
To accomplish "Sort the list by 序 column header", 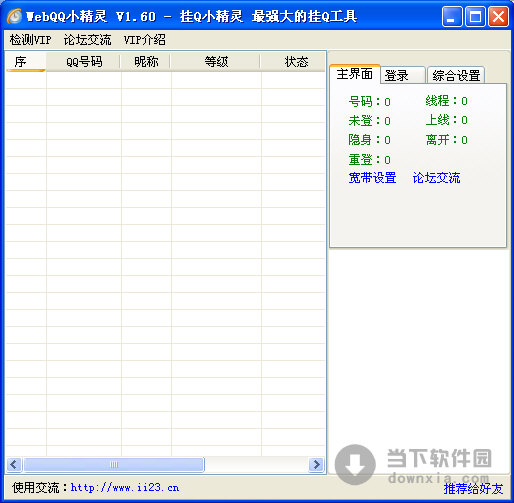I will (26, 62).
